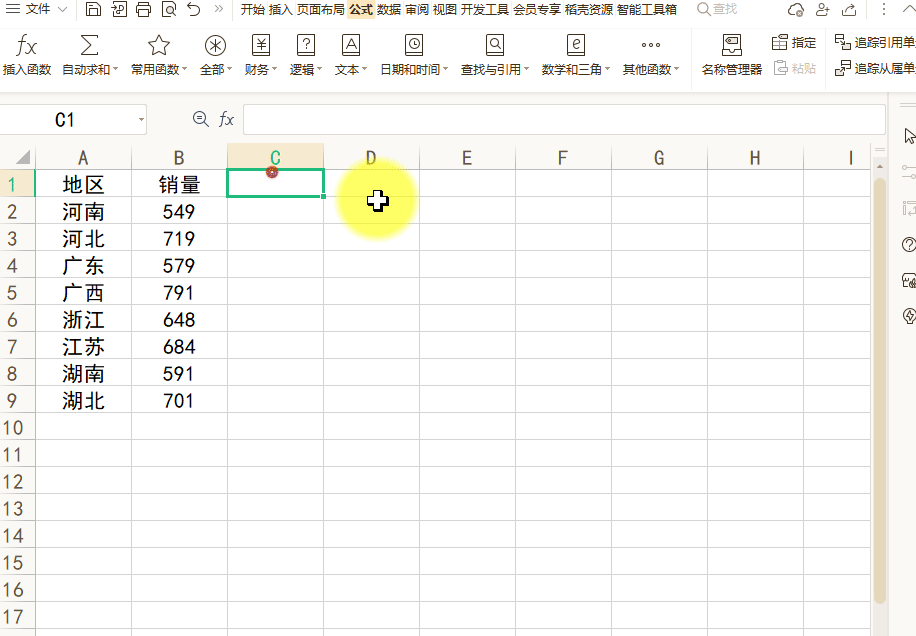Click into the formula bar input field
Screen dimensions: 916x636
560,120
